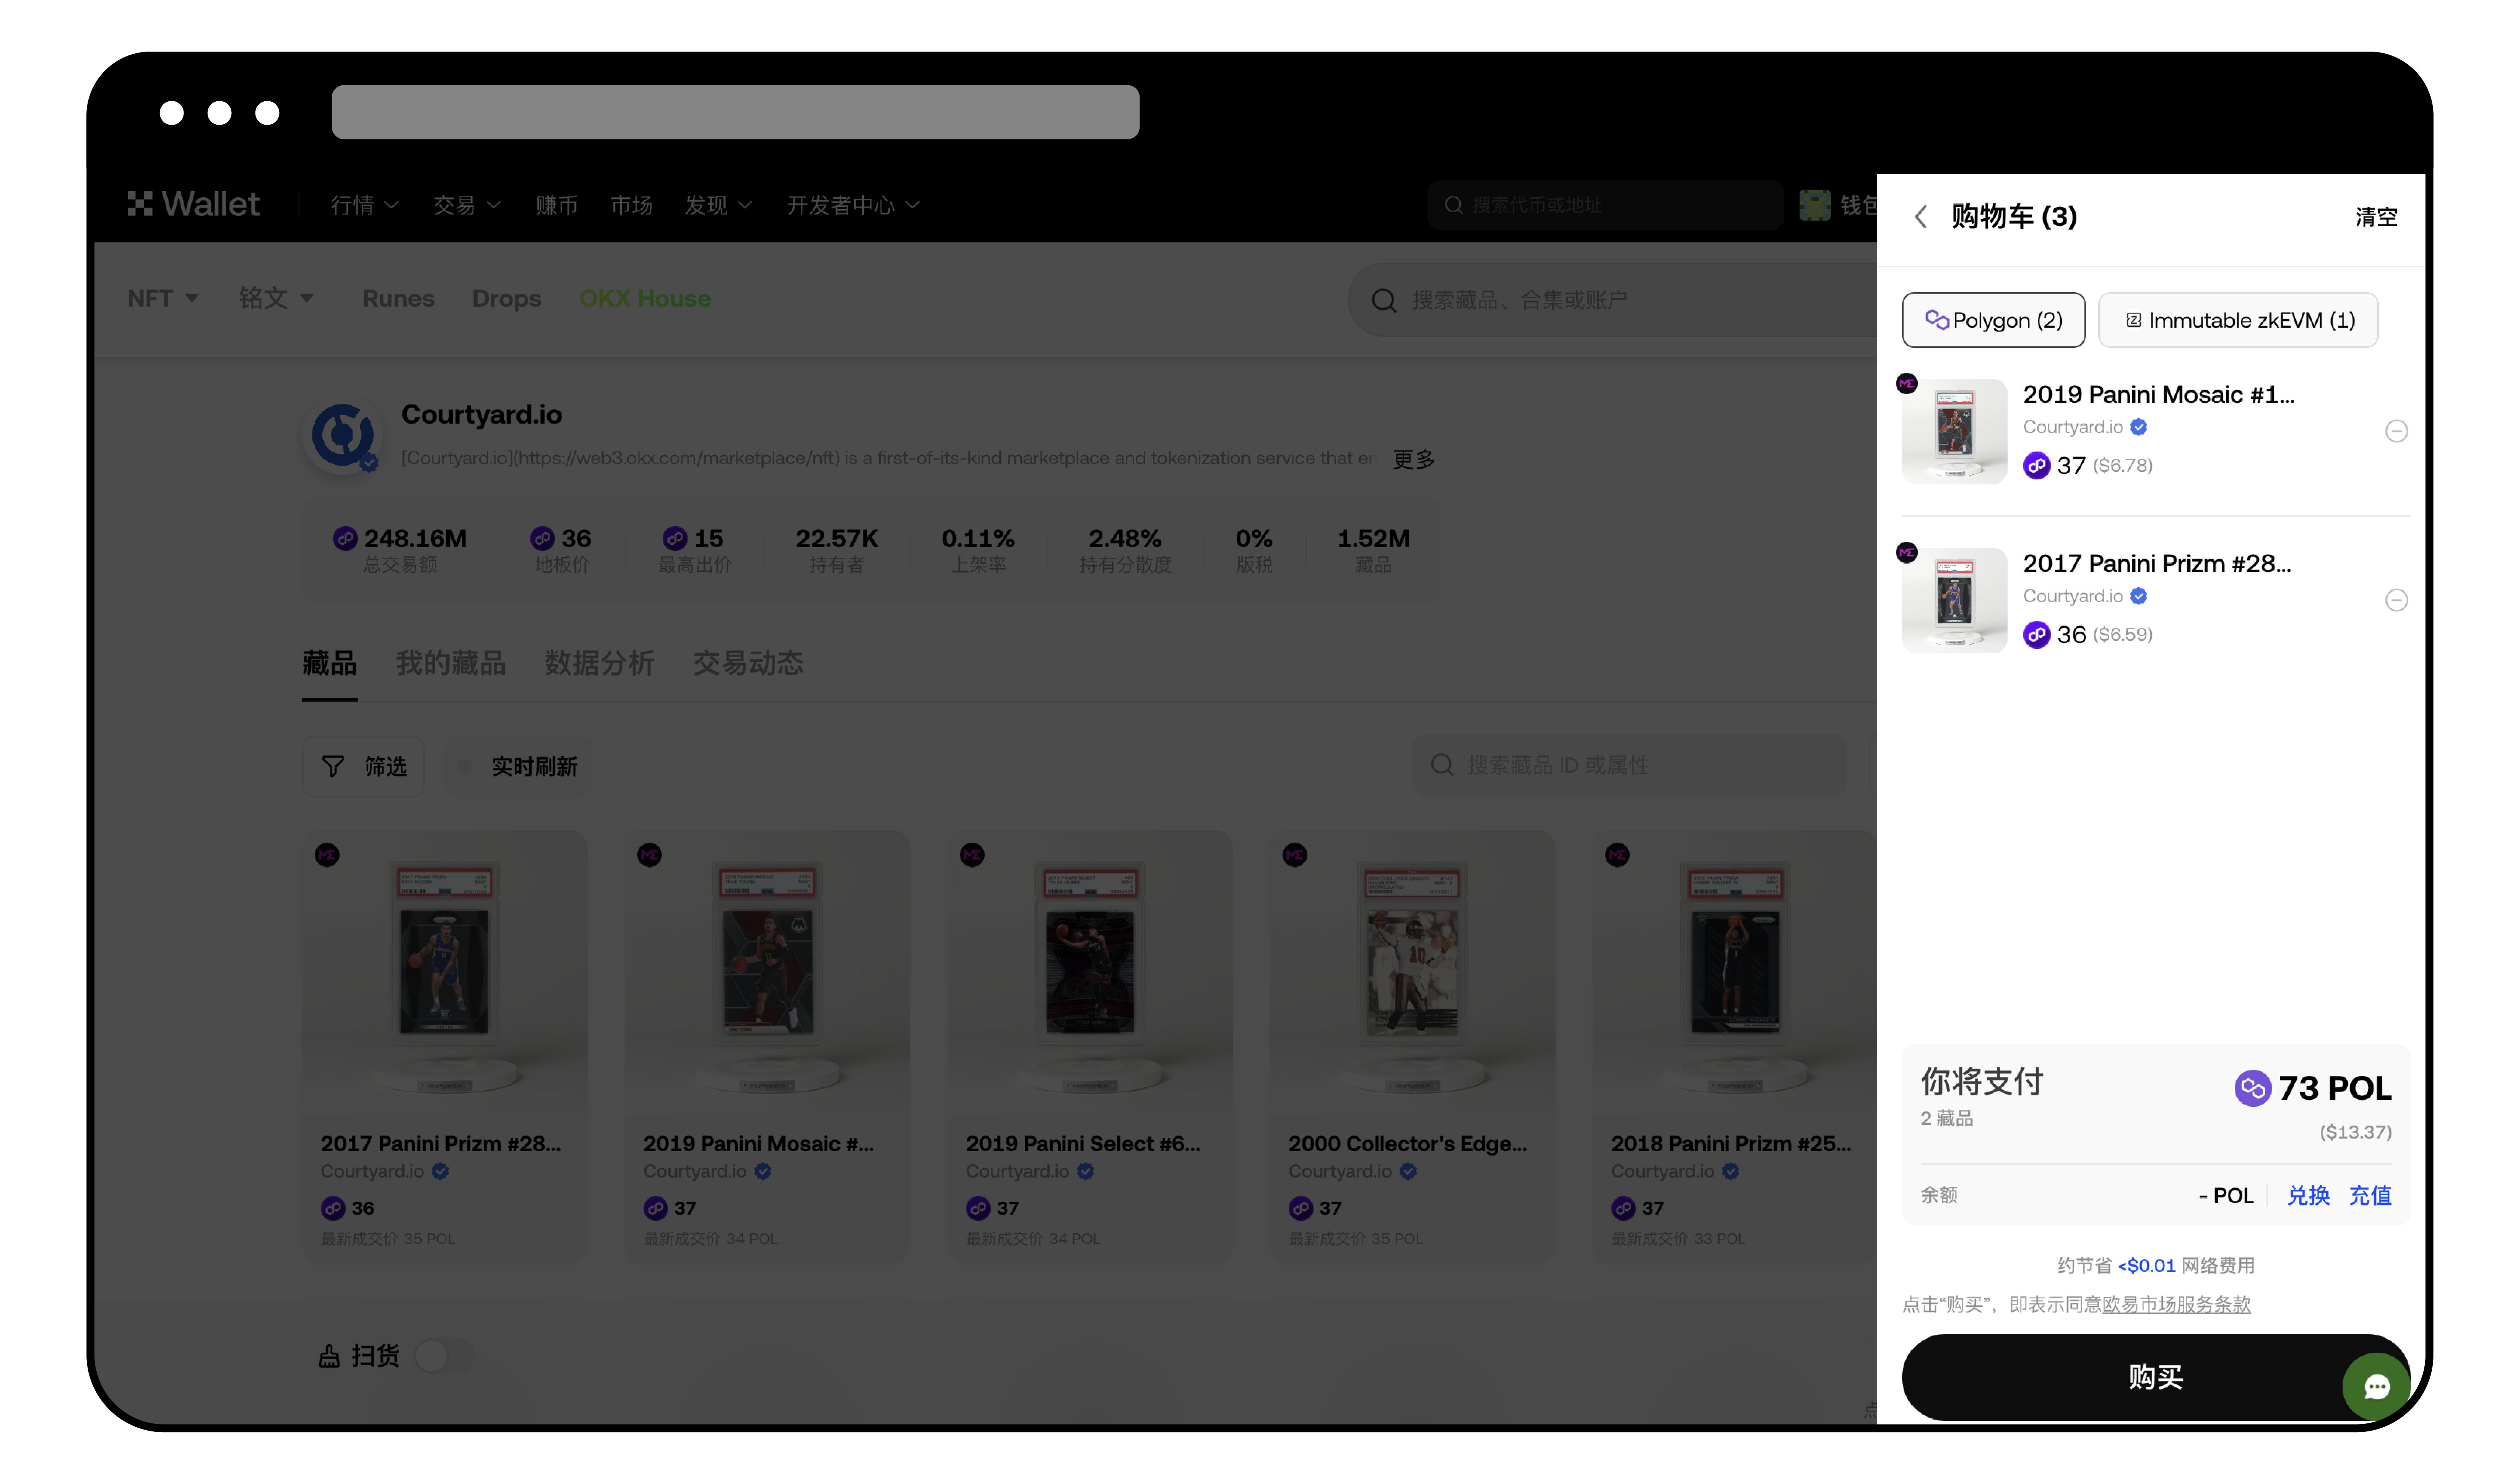This screenshot has height=1475, width=2520.
Task: Click the 兑换 swap link
Action: click(2308, 1195)
